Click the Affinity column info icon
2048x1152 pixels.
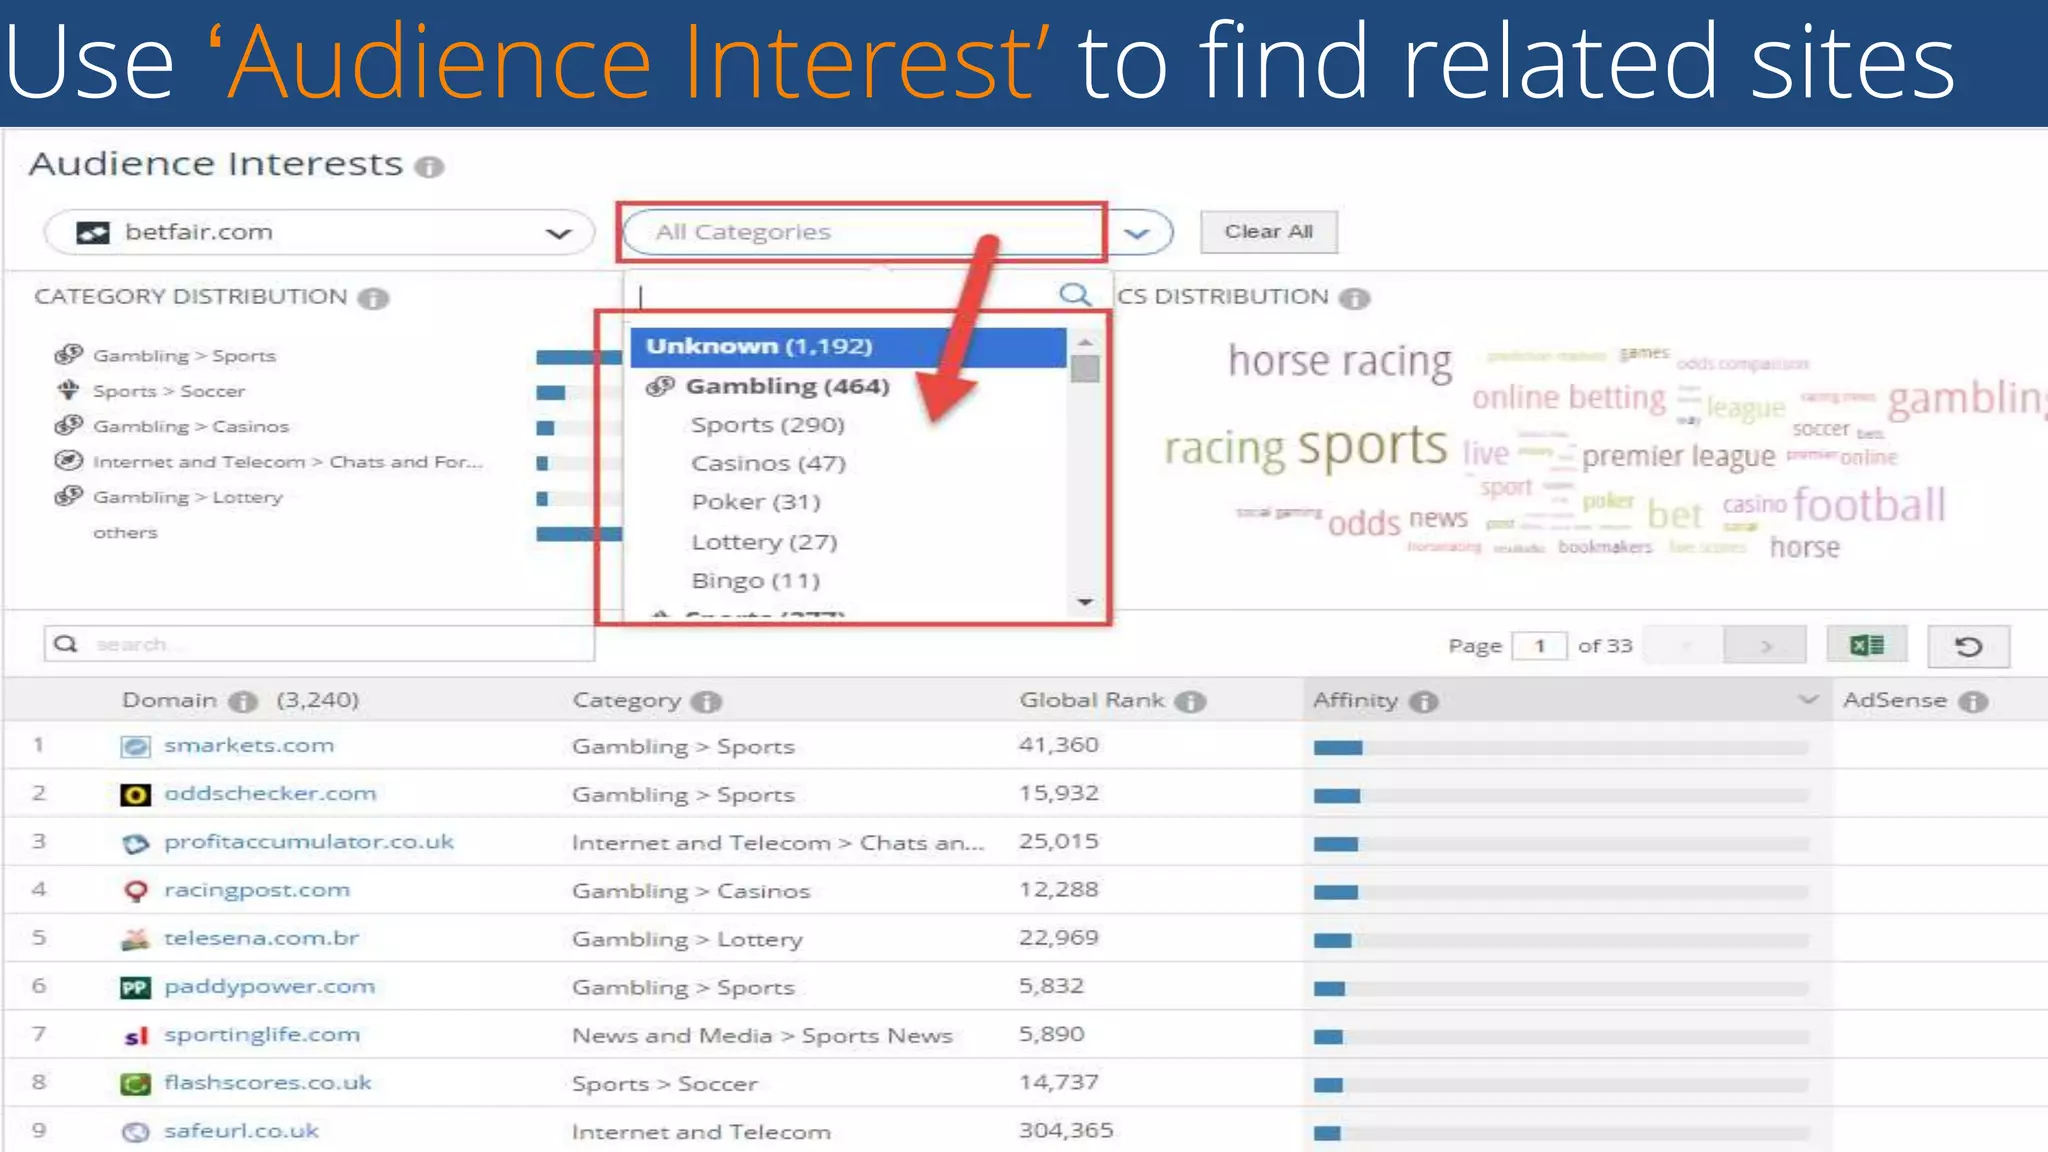click(x=1423, y=702)
